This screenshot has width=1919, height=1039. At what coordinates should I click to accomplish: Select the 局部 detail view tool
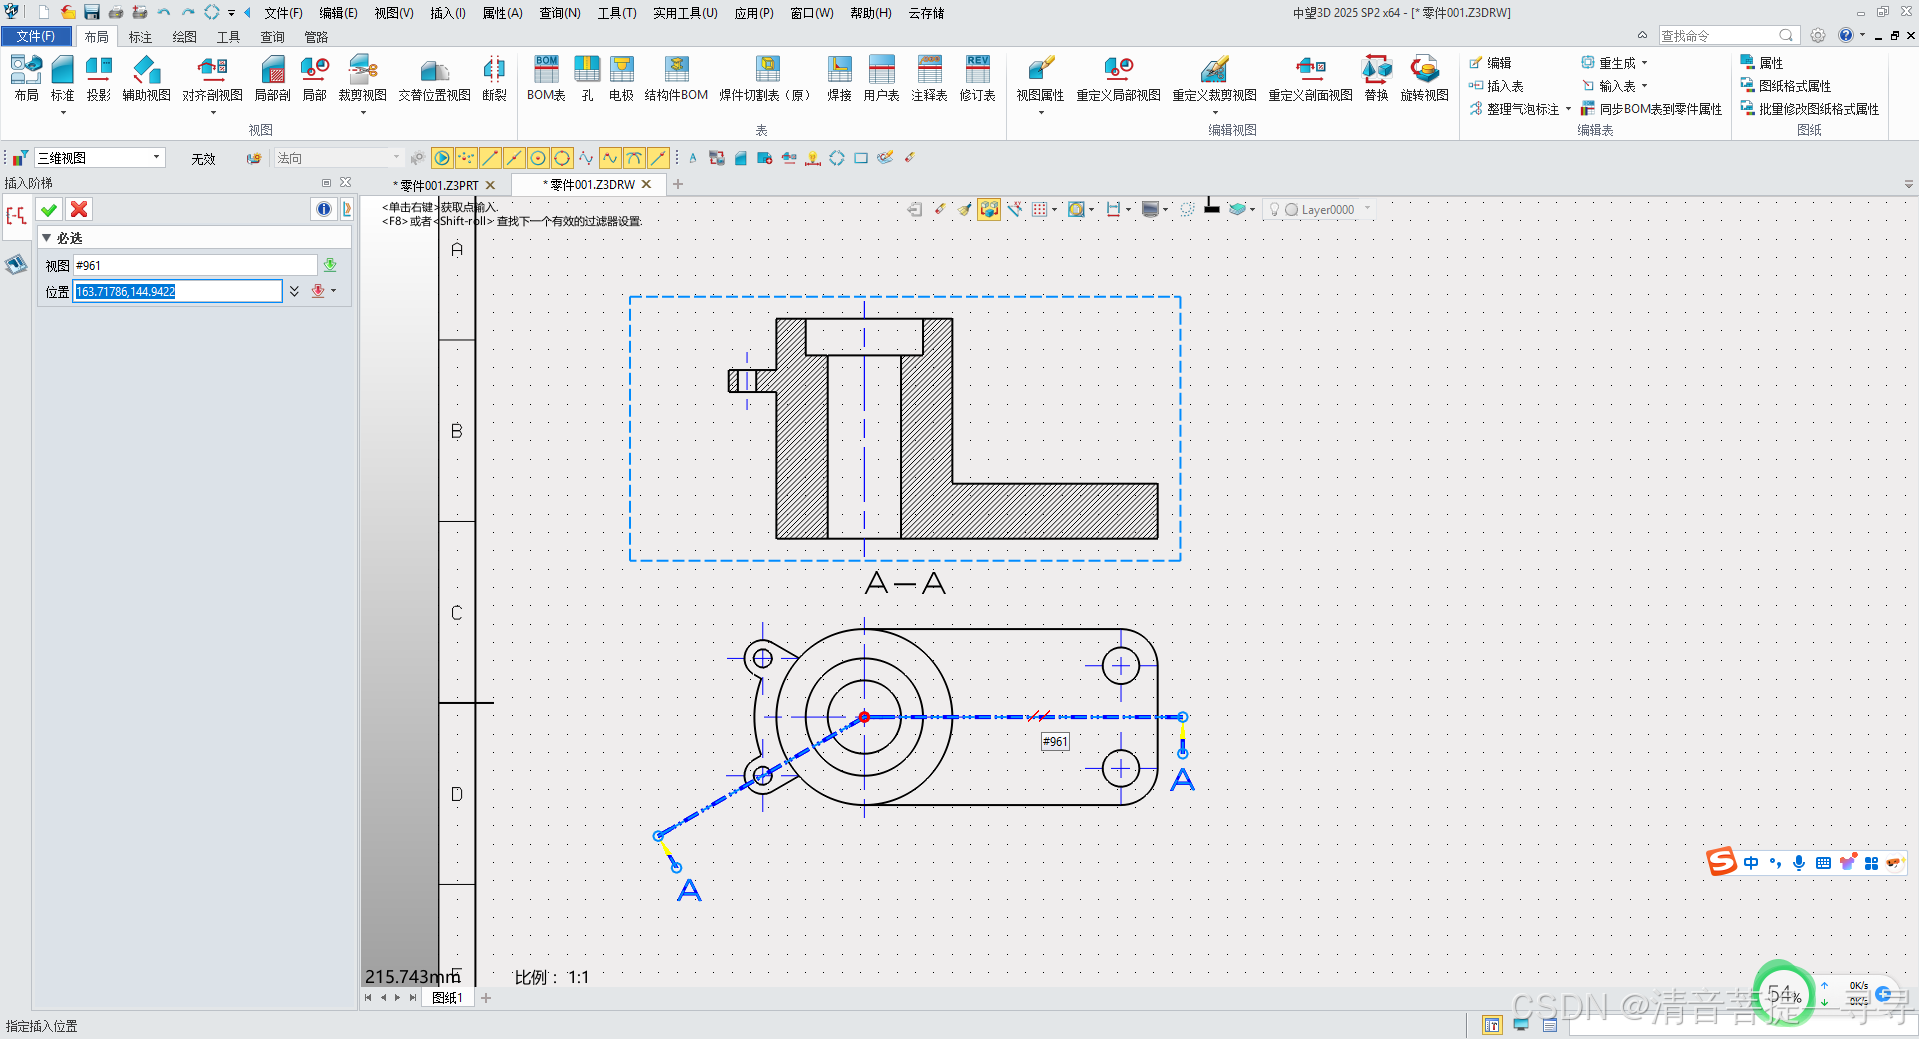coord(314,78)
